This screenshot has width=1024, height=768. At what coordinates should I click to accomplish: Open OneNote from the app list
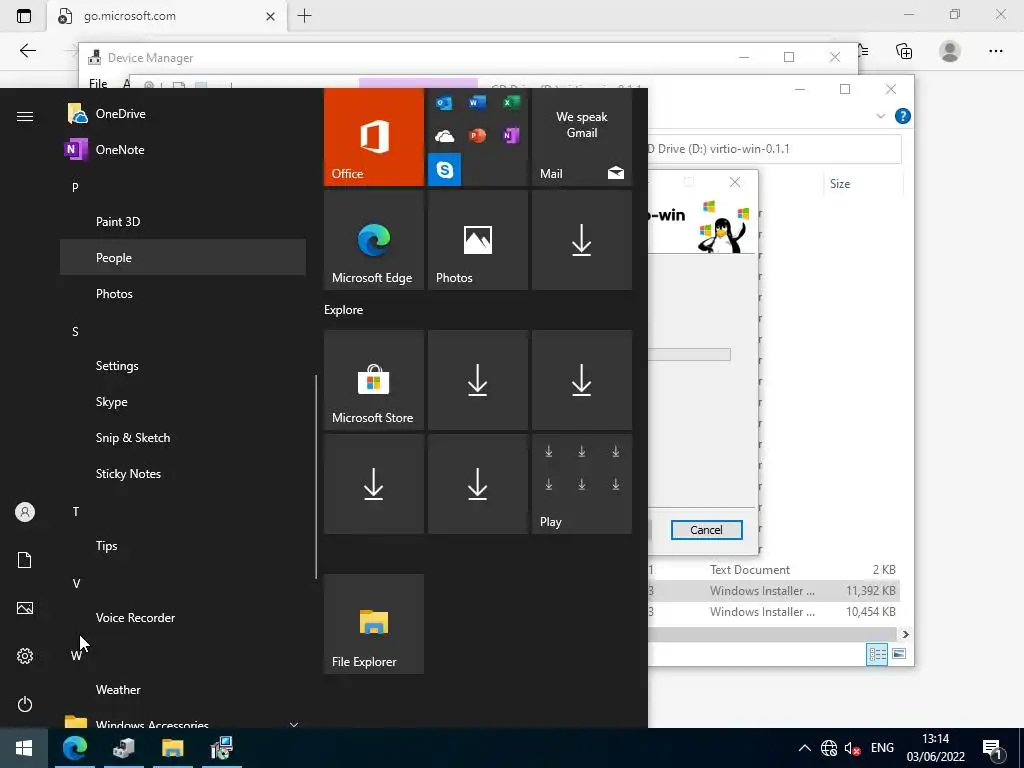click(183, 150)
